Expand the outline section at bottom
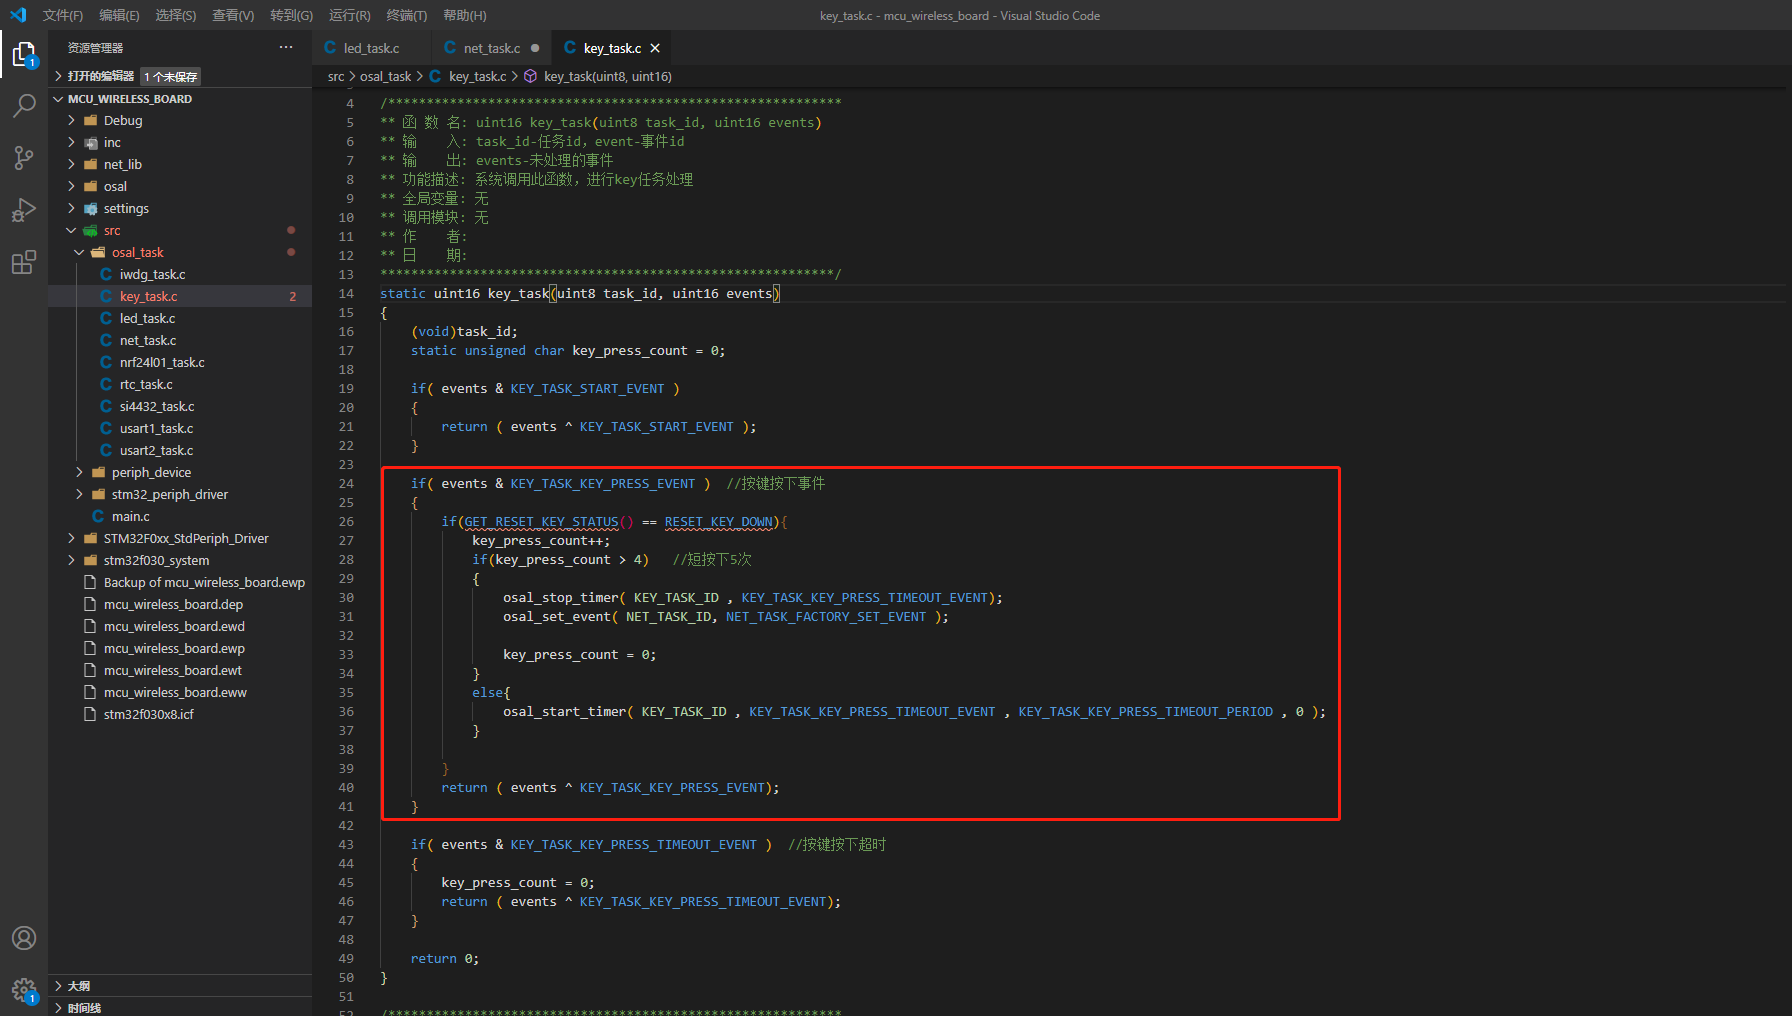 (79, 986)
